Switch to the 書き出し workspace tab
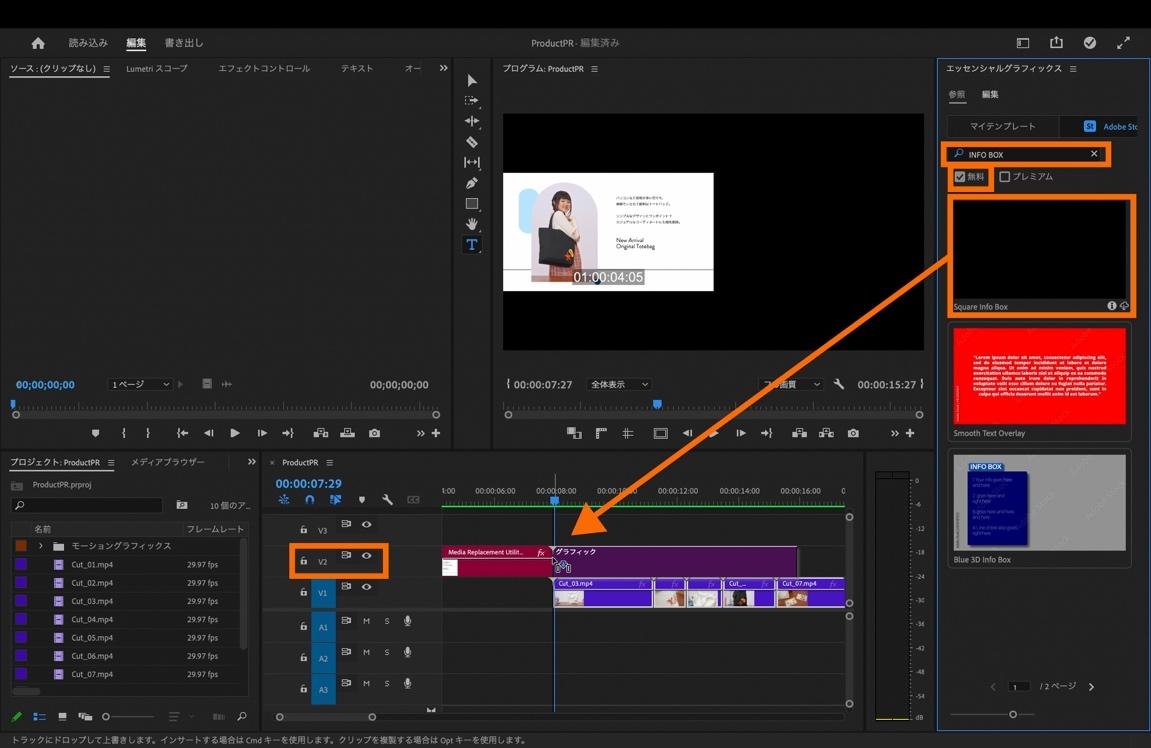This screenshot has width=1151, height=748. (x=184, y=43)
